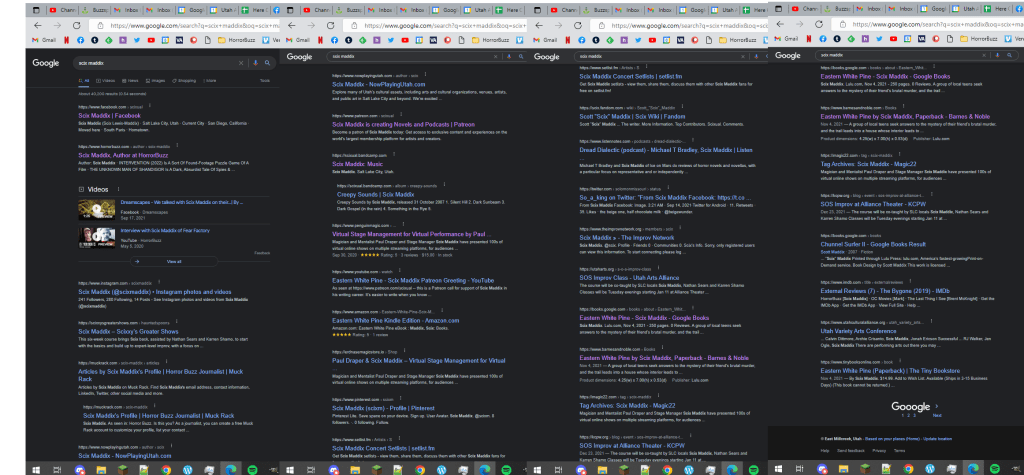1024x475 pixels.
Task: Open Netflix bookmark in leftmost browser window
Action: (x=68, y=40)
